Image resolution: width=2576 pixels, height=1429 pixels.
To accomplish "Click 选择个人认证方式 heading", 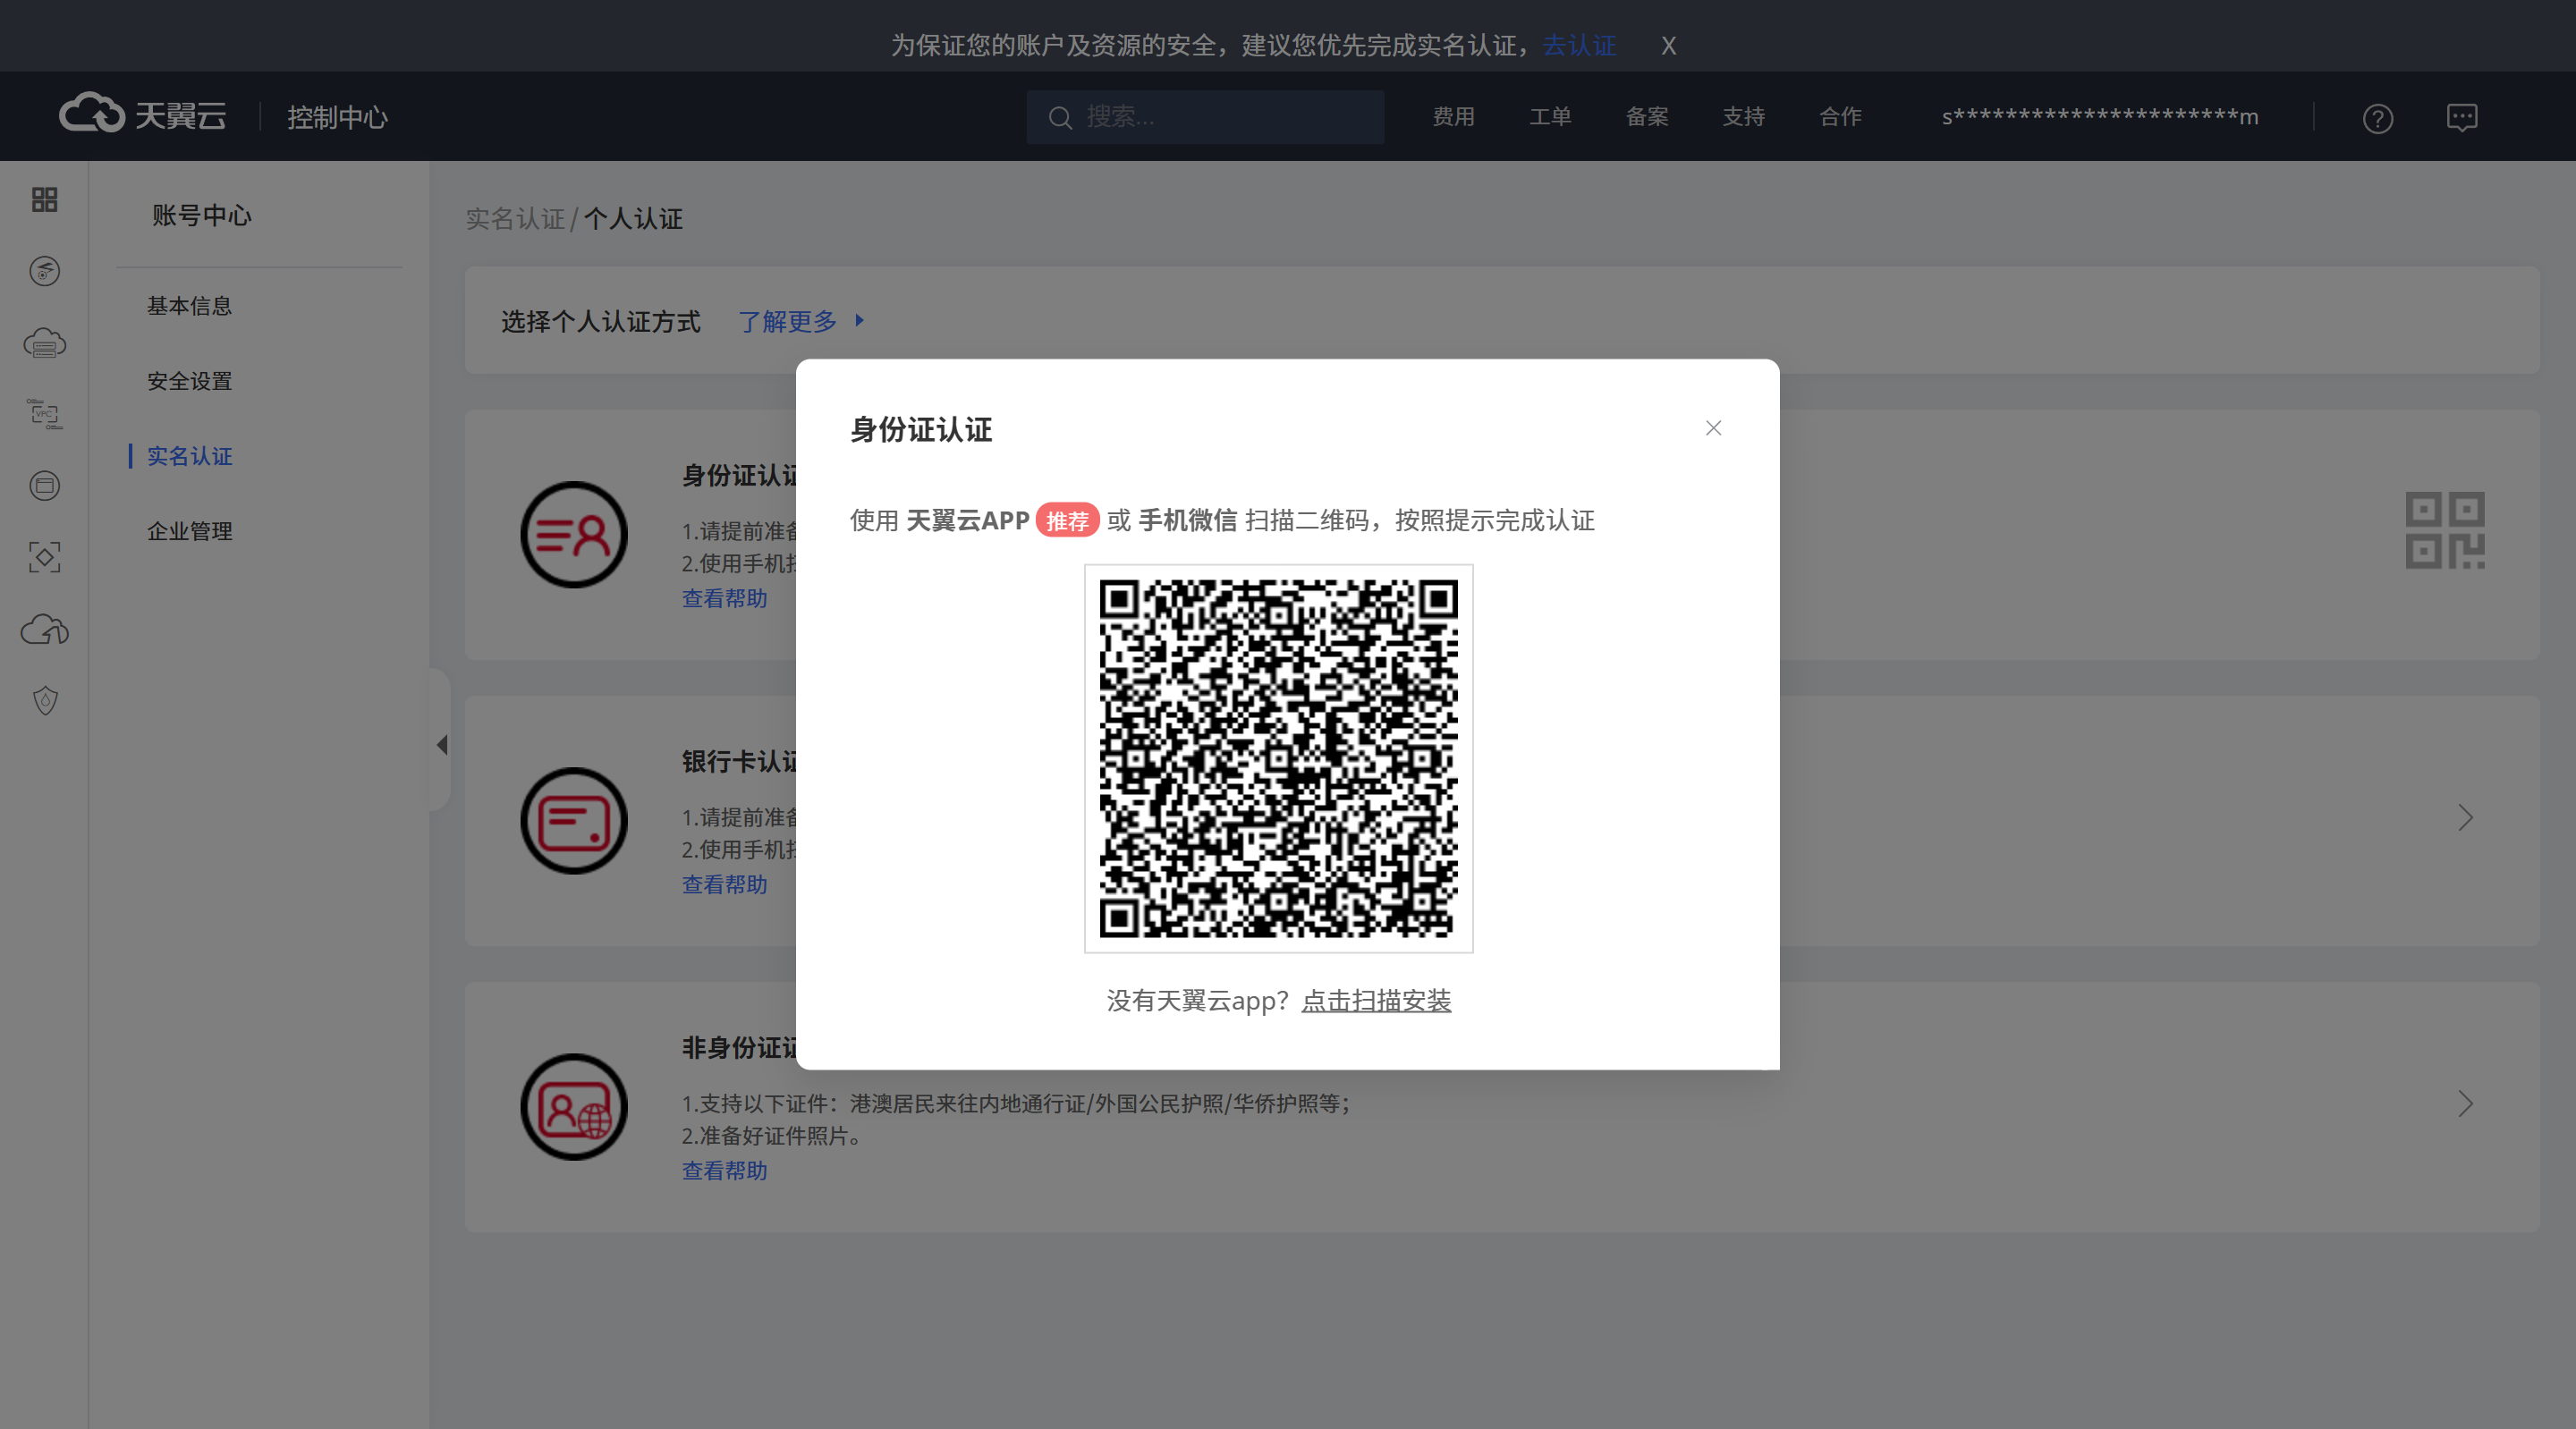I will [x=600, y=322].
